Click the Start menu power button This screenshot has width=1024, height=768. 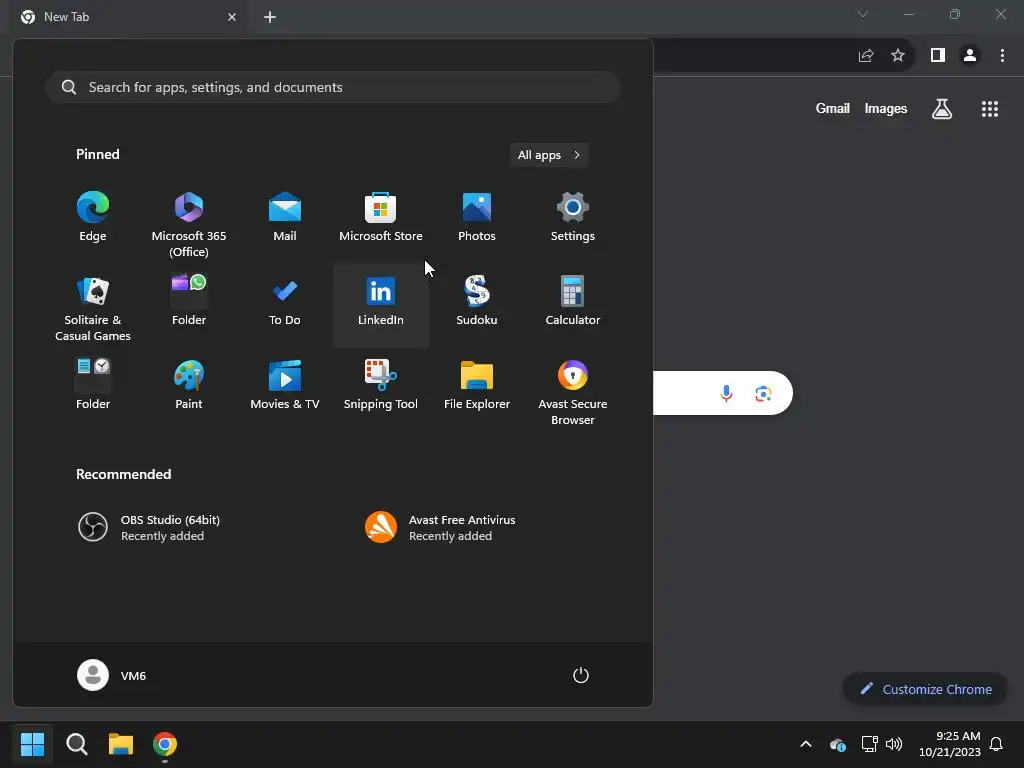[x=581, y=675]
